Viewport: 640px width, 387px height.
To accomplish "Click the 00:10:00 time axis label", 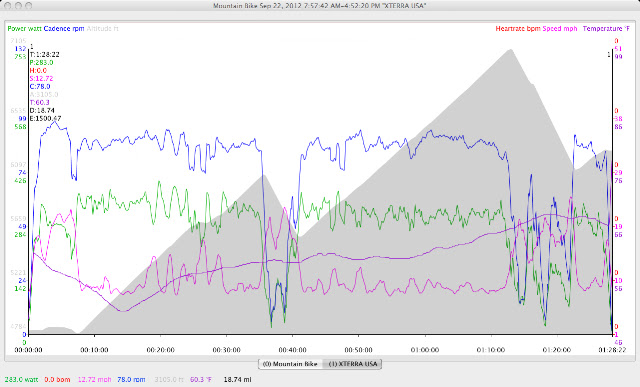I will point(94,350).
